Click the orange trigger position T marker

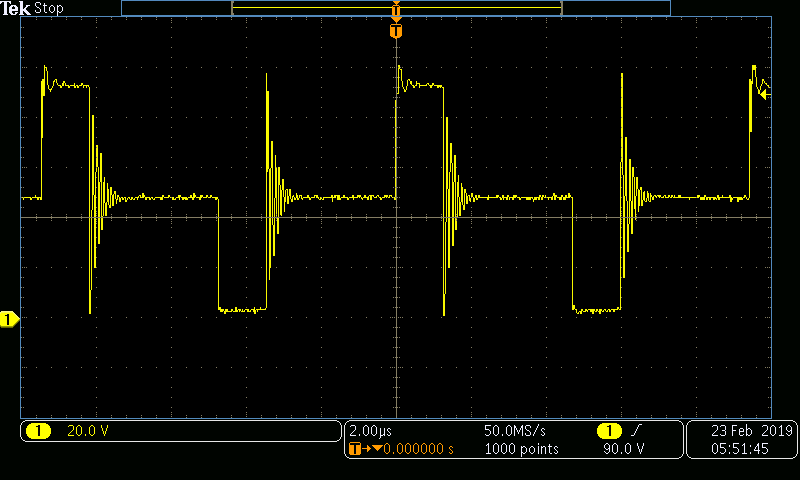(x=396, y=32)
